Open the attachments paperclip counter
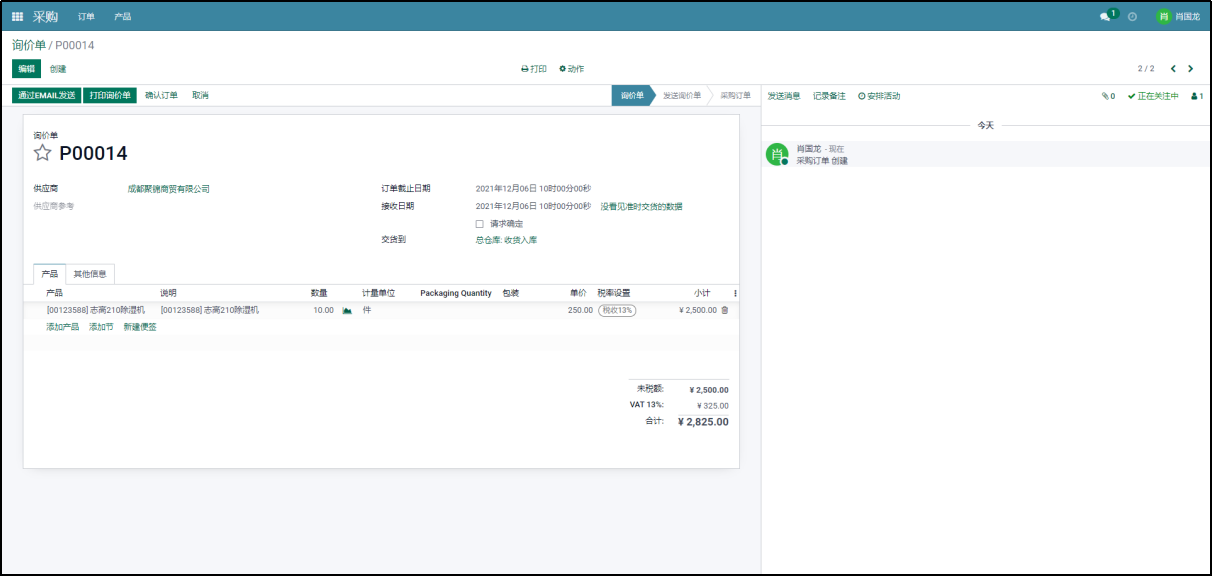1212x577 pixels. click(x=1108, y=96)
